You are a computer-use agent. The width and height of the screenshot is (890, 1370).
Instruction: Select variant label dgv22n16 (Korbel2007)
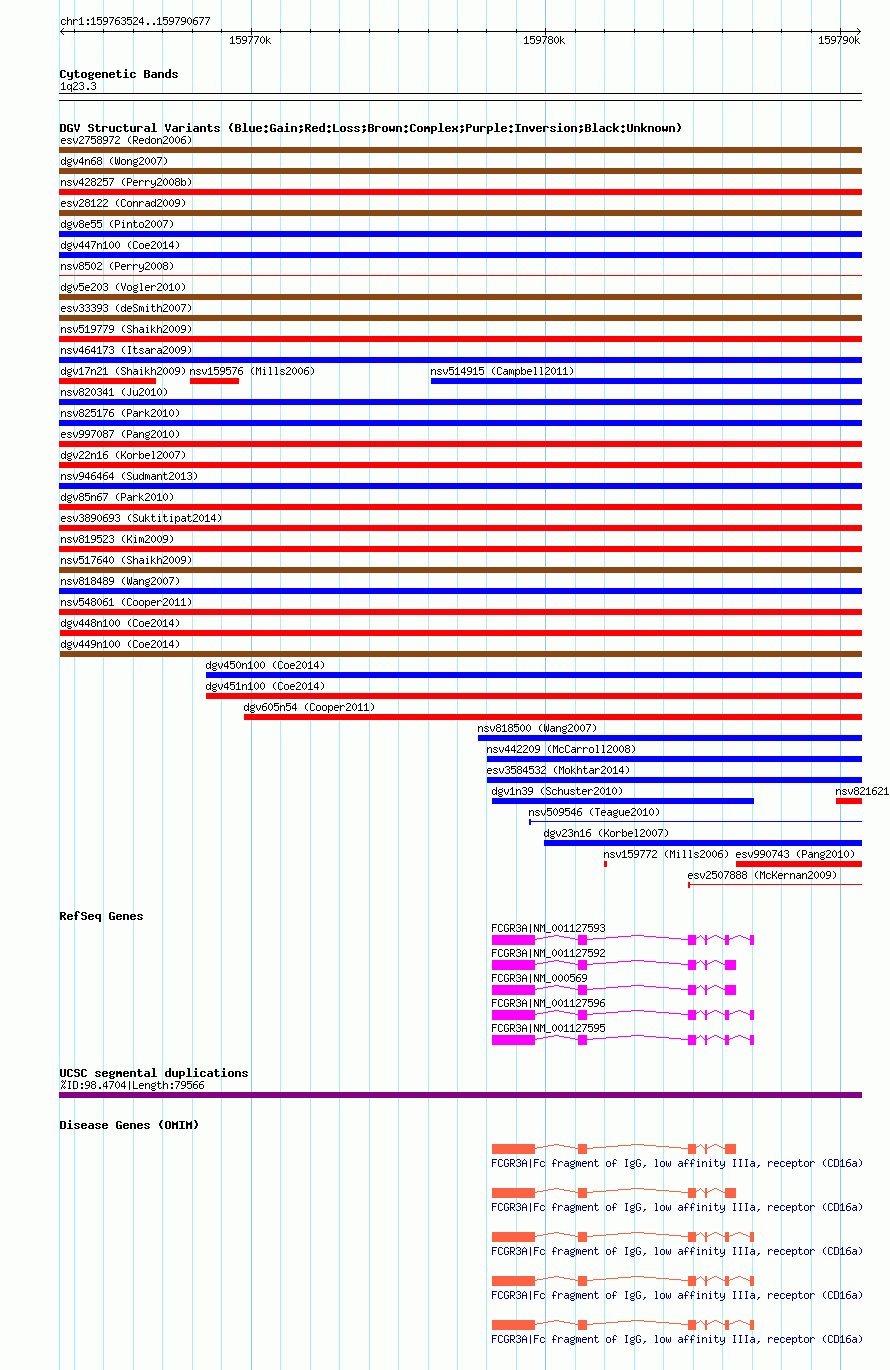click(123, 455)
